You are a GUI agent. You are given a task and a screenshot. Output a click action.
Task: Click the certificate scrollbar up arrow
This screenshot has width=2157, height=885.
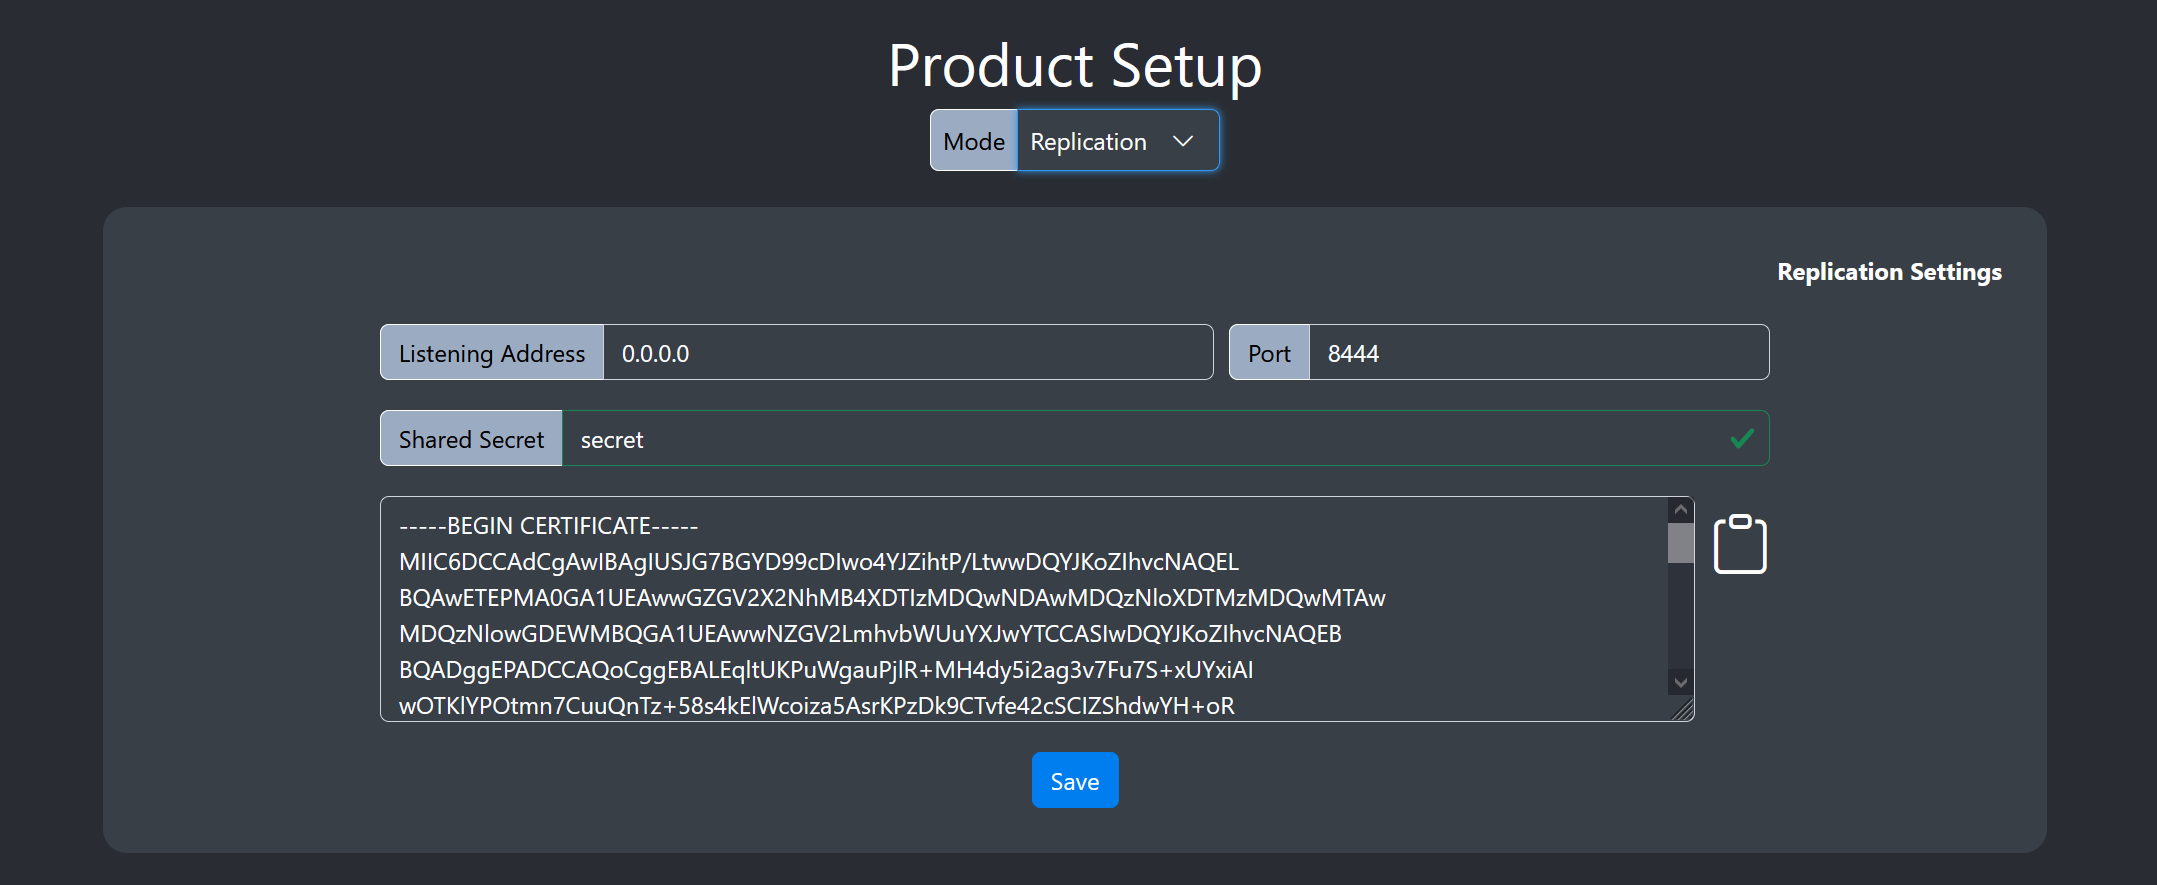click(1681, 510)
